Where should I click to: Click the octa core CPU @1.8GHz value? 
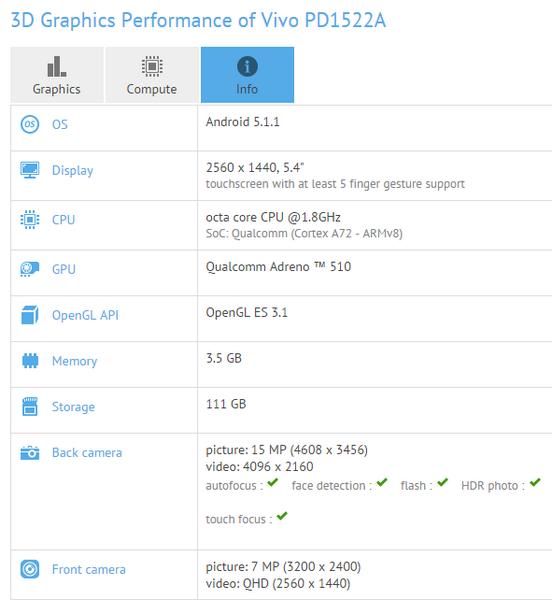273,217
